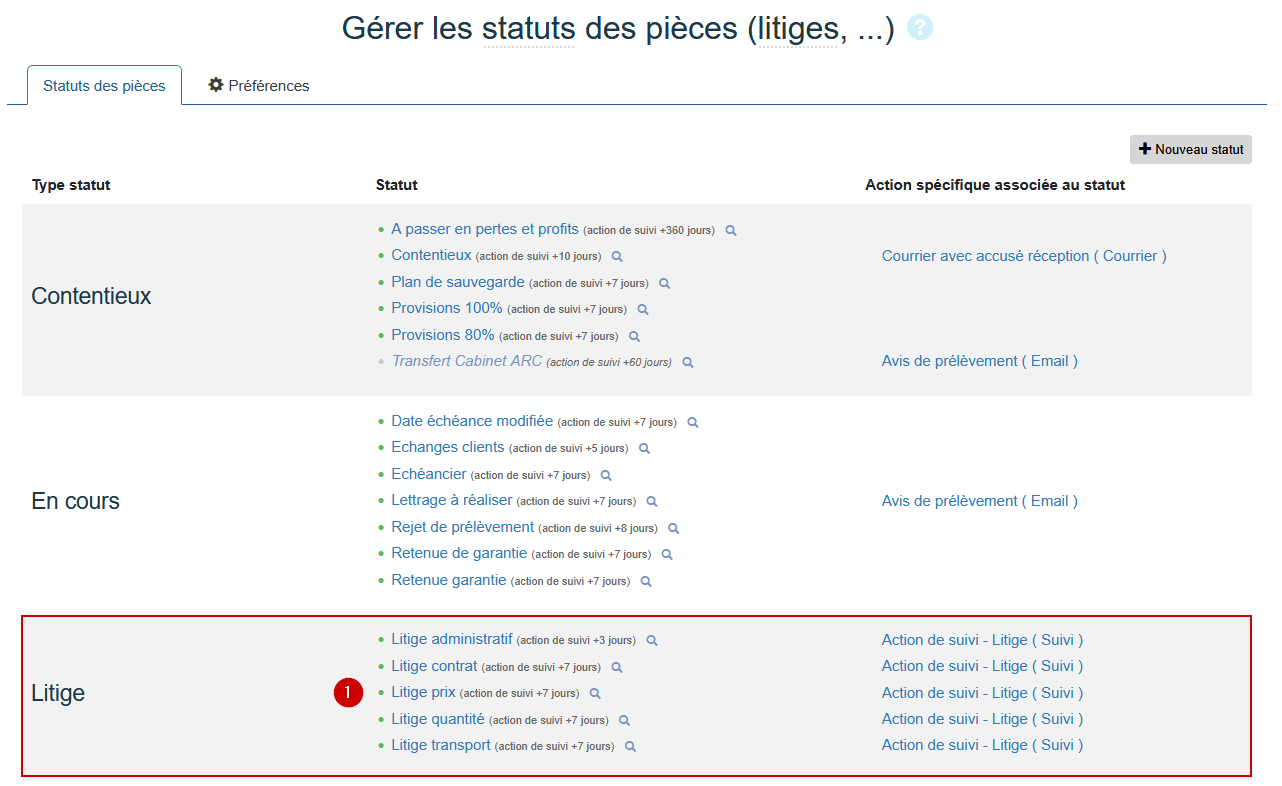Click magnifier icon next to Echéancier
1282x786 pixels.
(x=606, y=476)
